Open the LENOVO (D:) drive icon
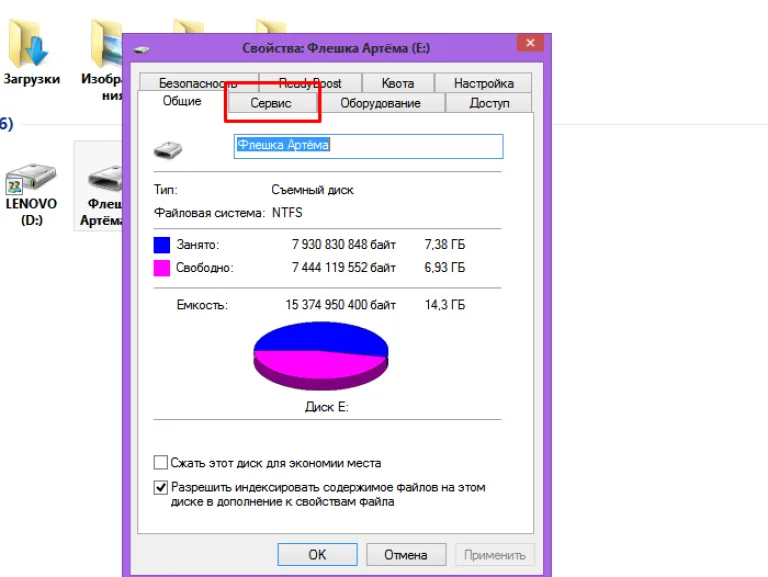Screen dimensions: 768x577 pyautogui.click(x=31, y=178)
